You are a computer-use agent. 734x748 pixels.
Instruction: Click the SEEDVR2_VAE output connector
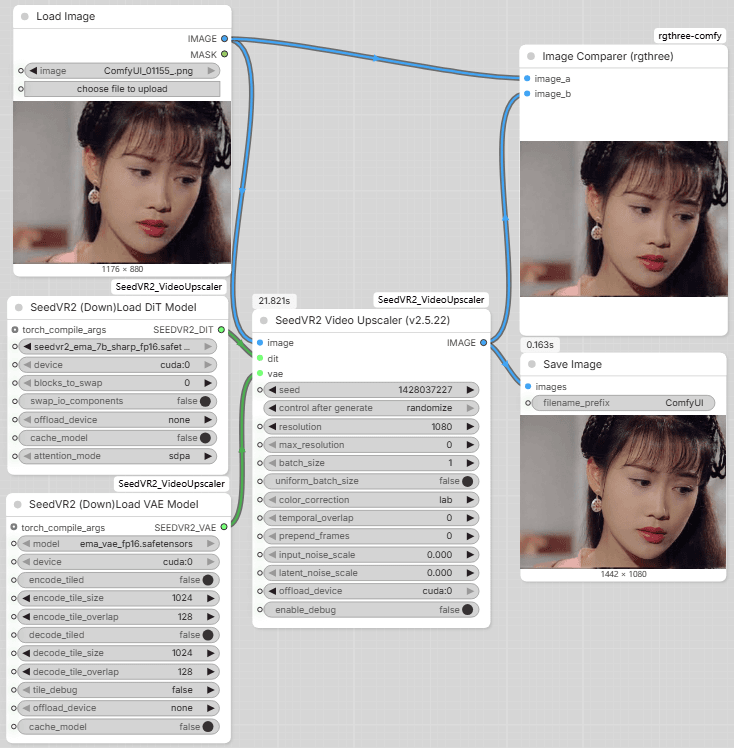(221, 527)
